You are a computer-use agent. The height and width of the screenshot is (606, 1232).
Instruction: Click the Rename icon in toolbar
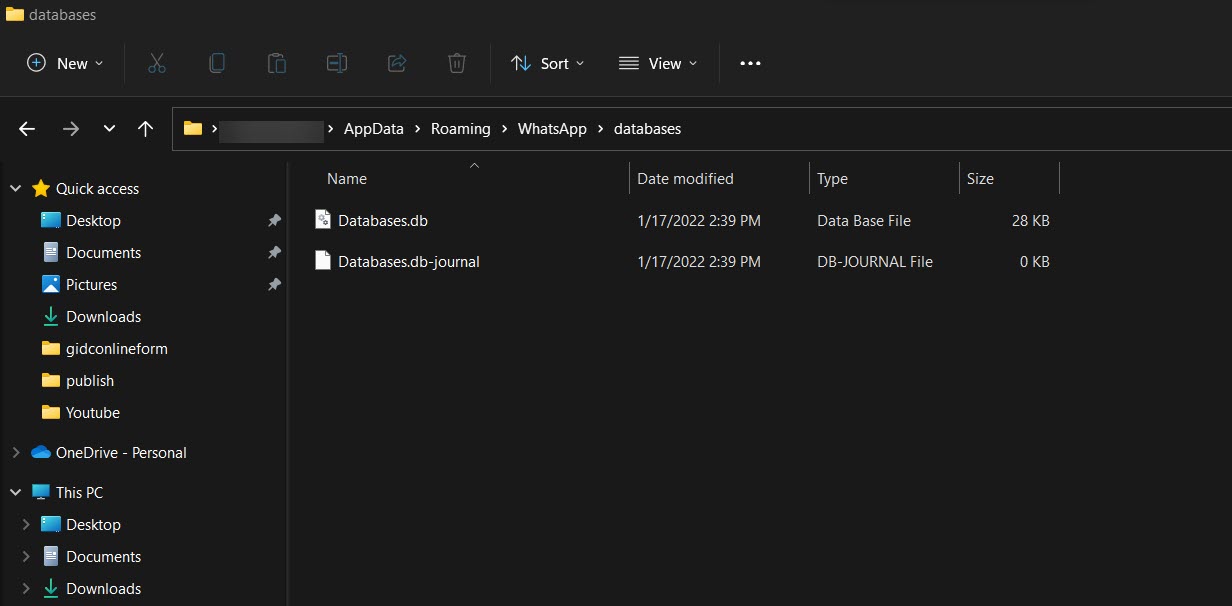(x=337, y=63)
